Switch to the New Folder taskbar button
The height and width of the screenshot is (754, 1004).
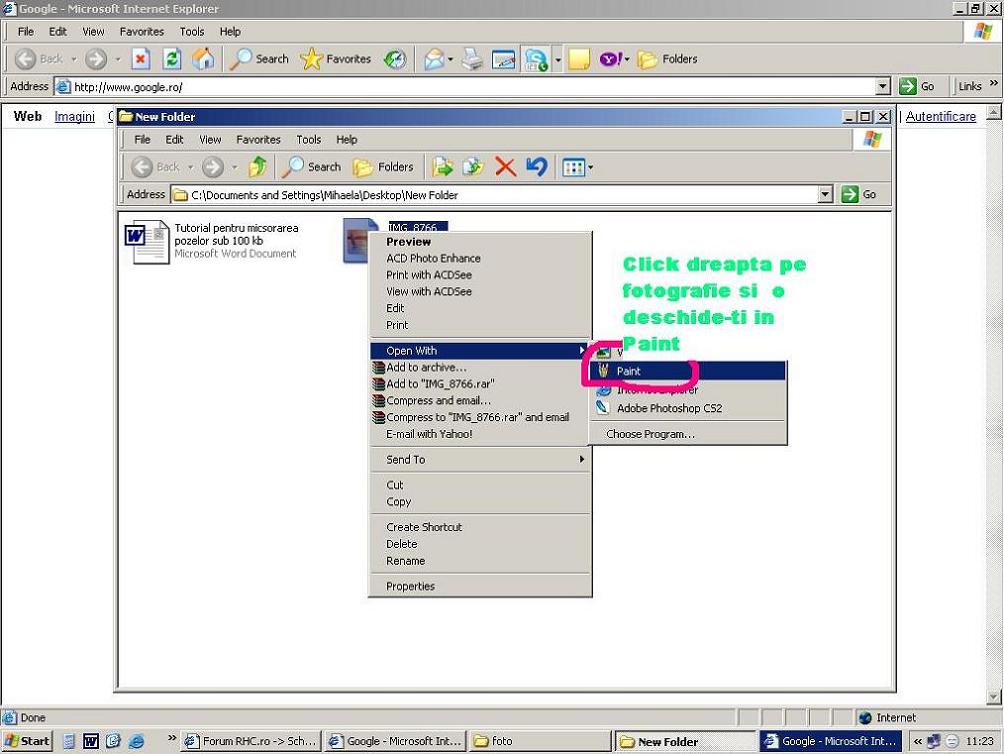pos(686,741)
